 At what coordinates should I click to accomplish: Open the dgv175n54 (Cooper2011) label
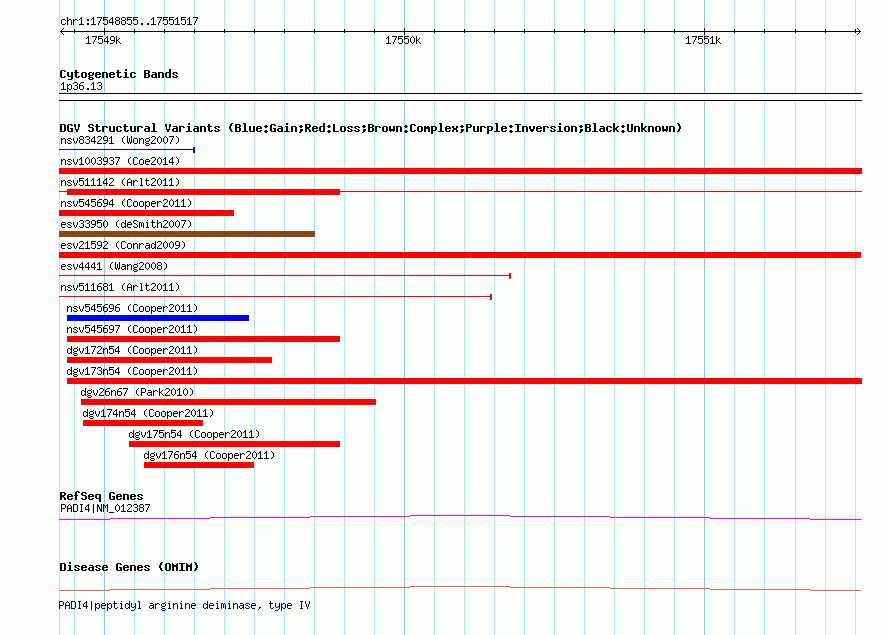[194, 434]
